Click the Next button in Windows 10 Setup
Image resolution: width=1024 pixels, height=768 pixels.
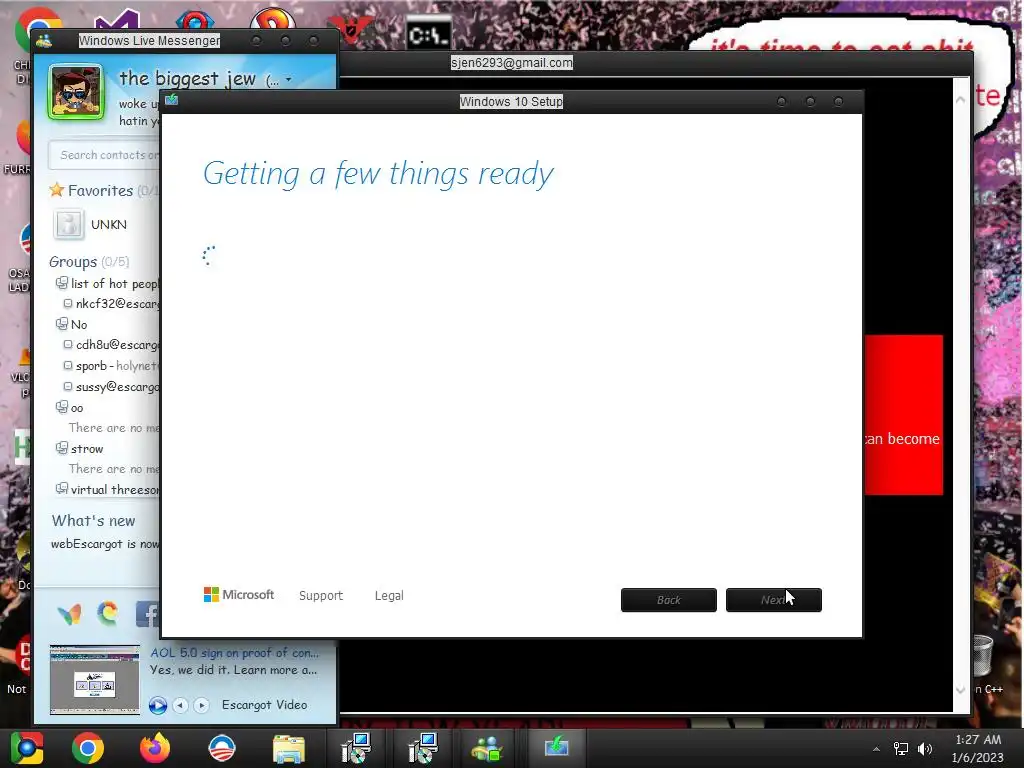coord(774,600)
